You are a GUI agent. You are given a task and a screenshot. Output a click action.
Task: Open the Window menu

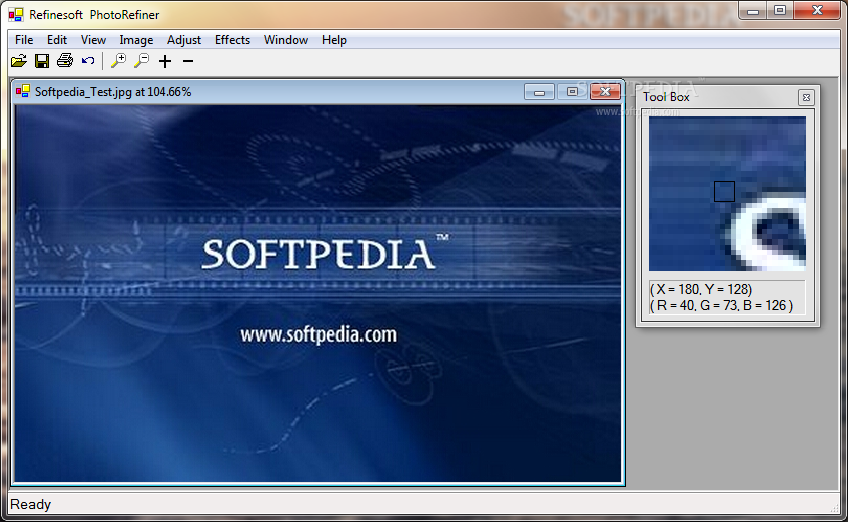tap(286, 40)
